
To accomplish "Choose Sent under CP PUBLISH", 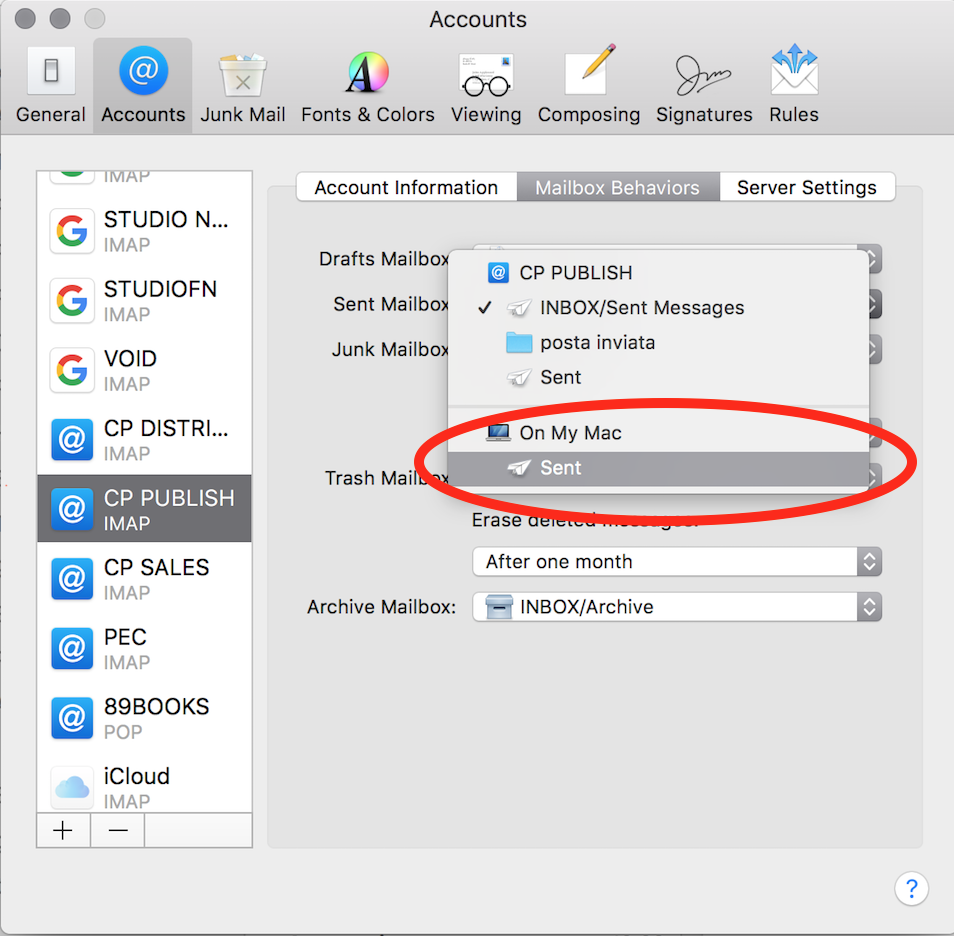I will click(x=658, y=377).
